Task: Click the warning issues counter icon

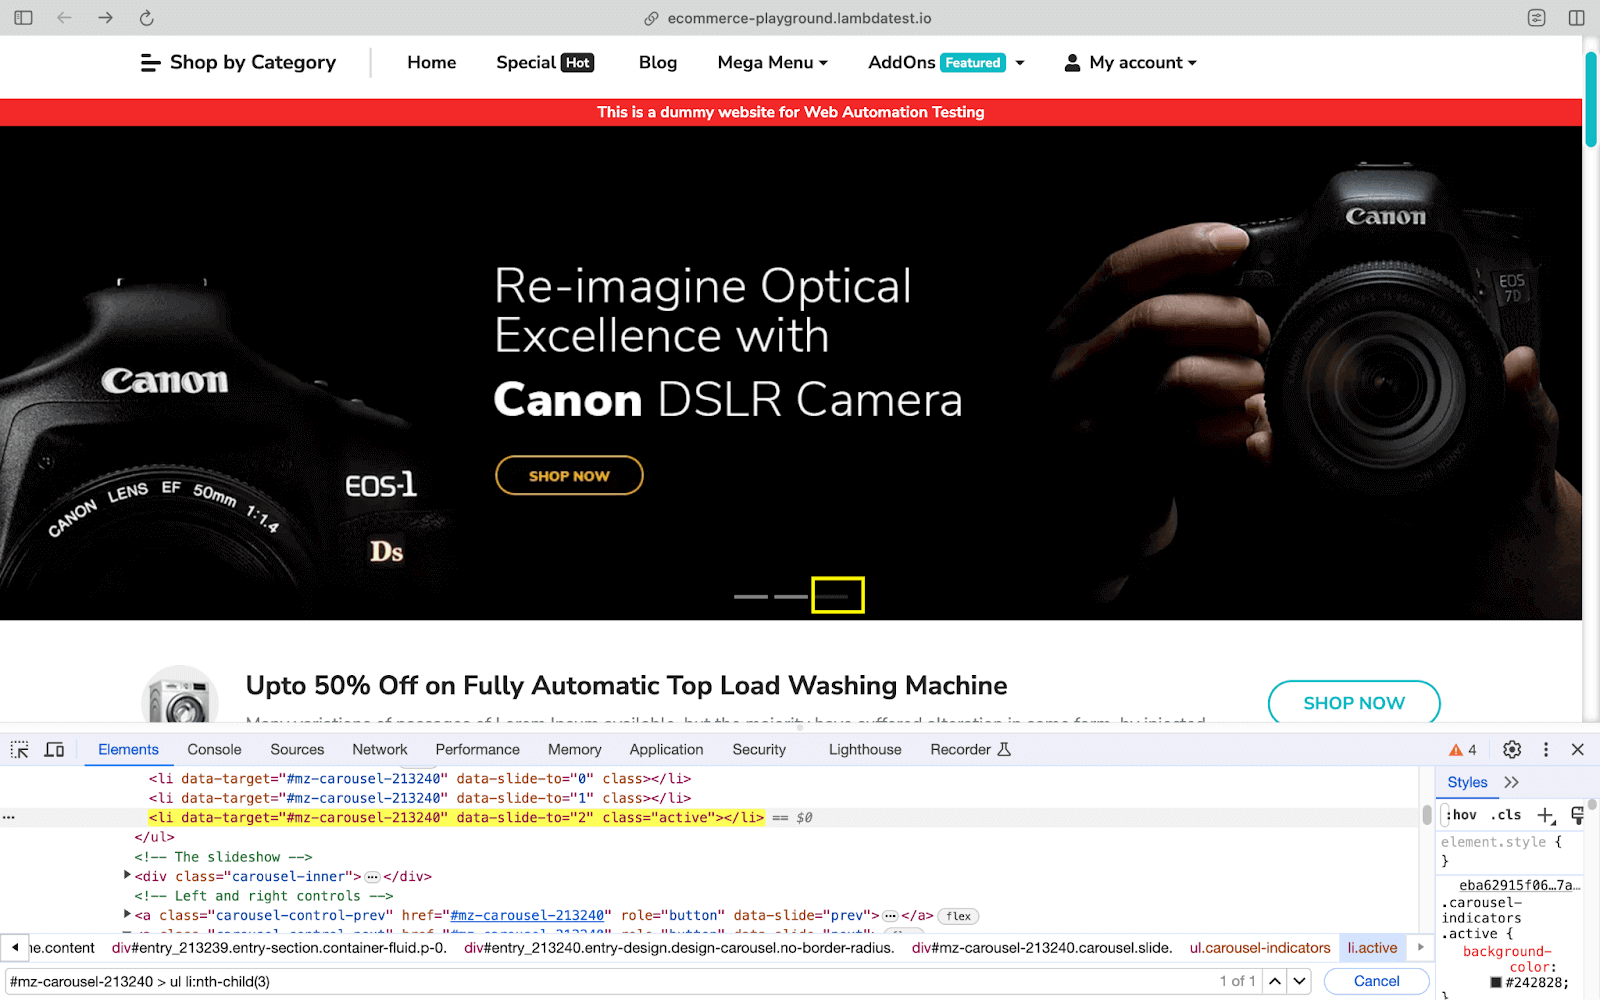Action: [x=1462, y=750]
